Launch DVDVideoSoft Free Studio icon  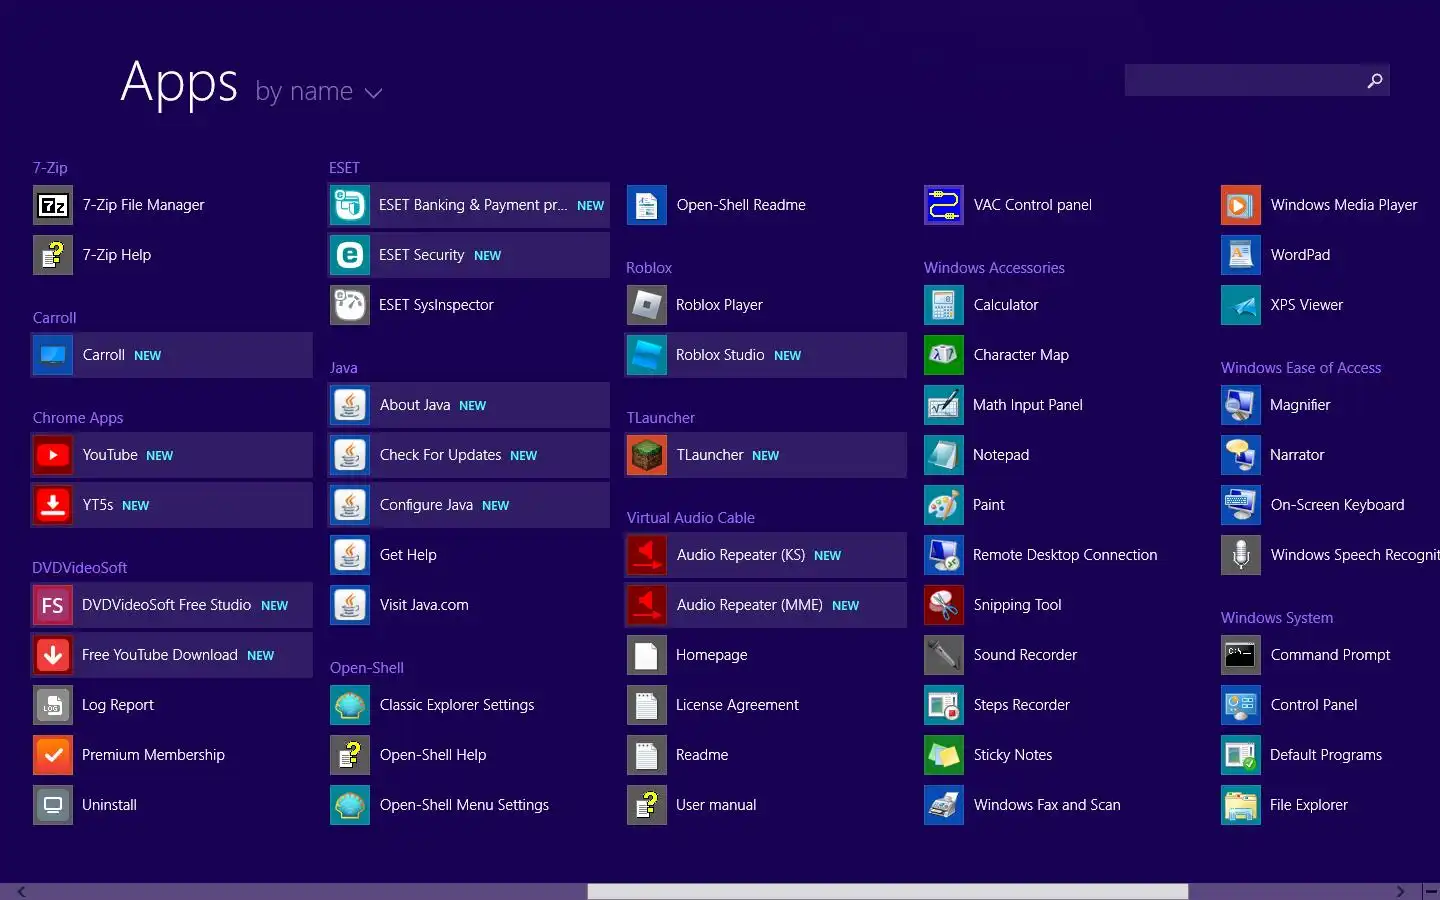(53, 605)
